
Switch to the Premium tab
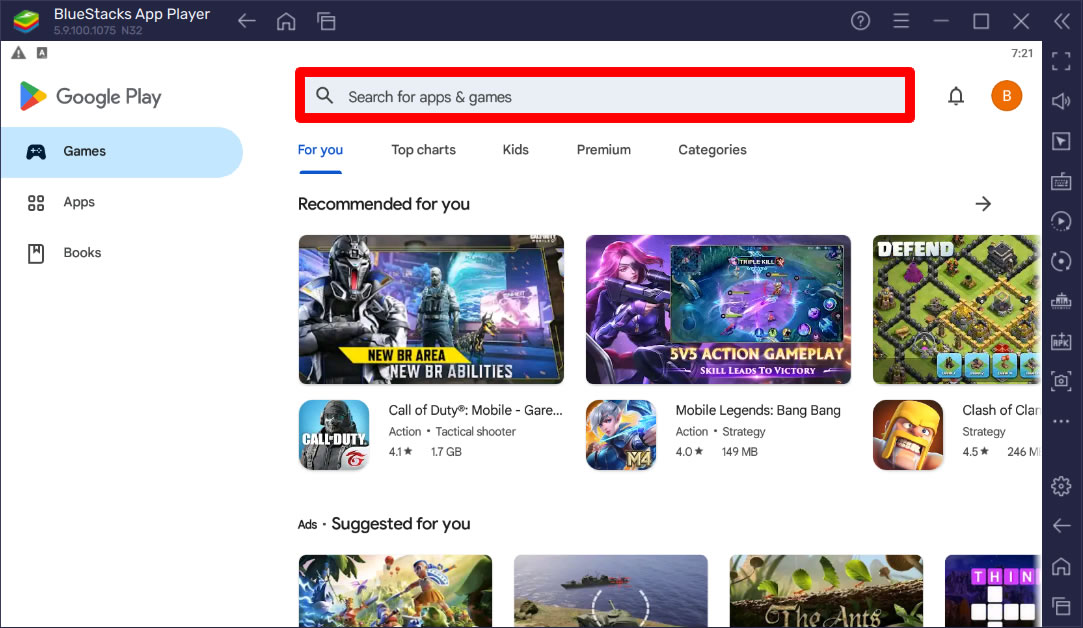tap(604, 150)
